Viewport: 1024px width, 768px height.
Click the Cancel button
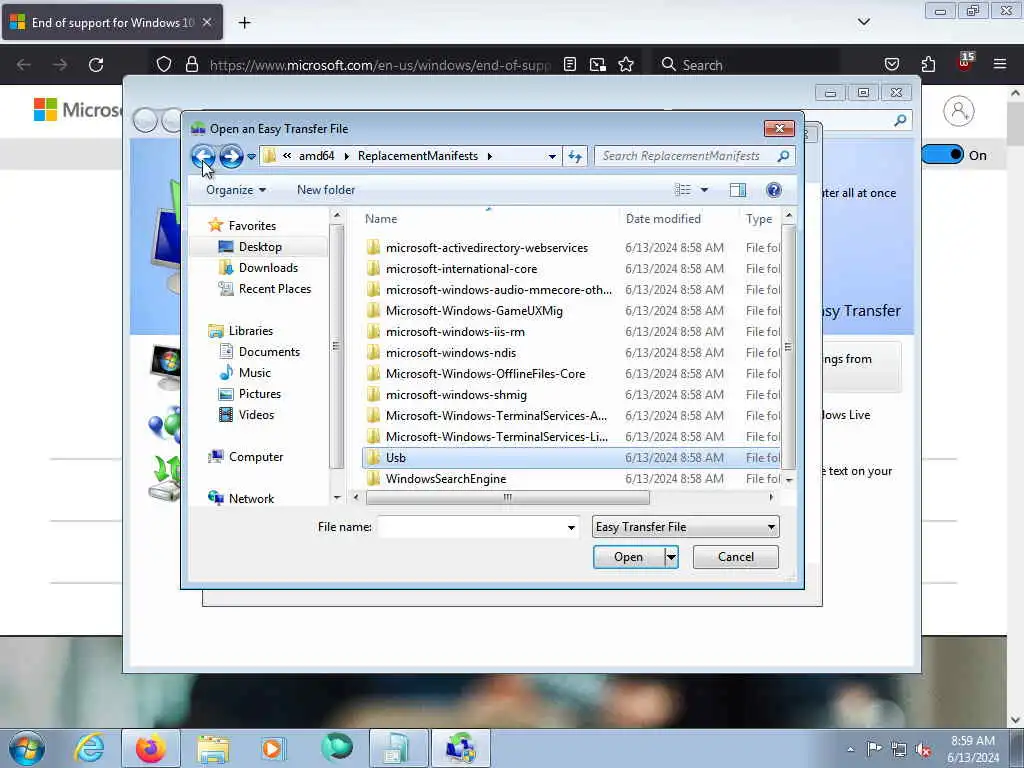(735, 557)
